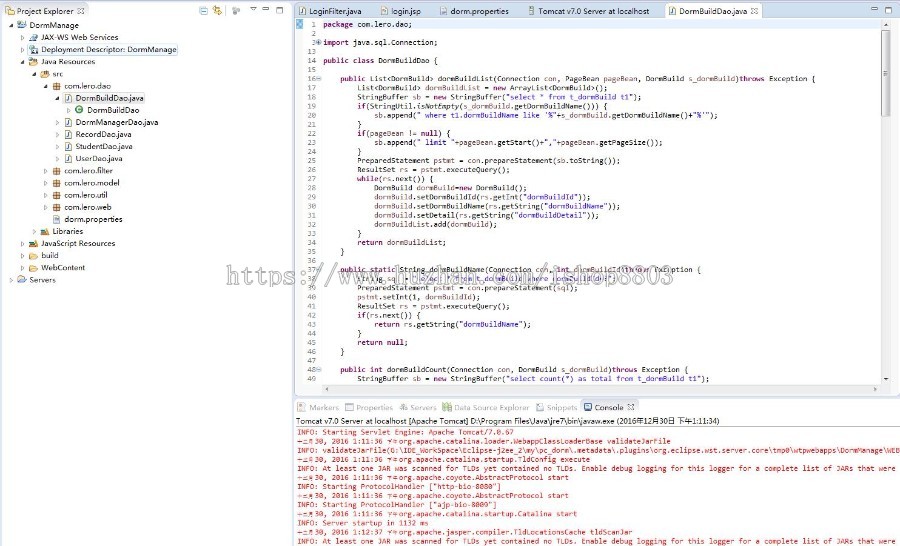Click the JavaScript Resources icon
900x546 pixels.
click(33, 243)
